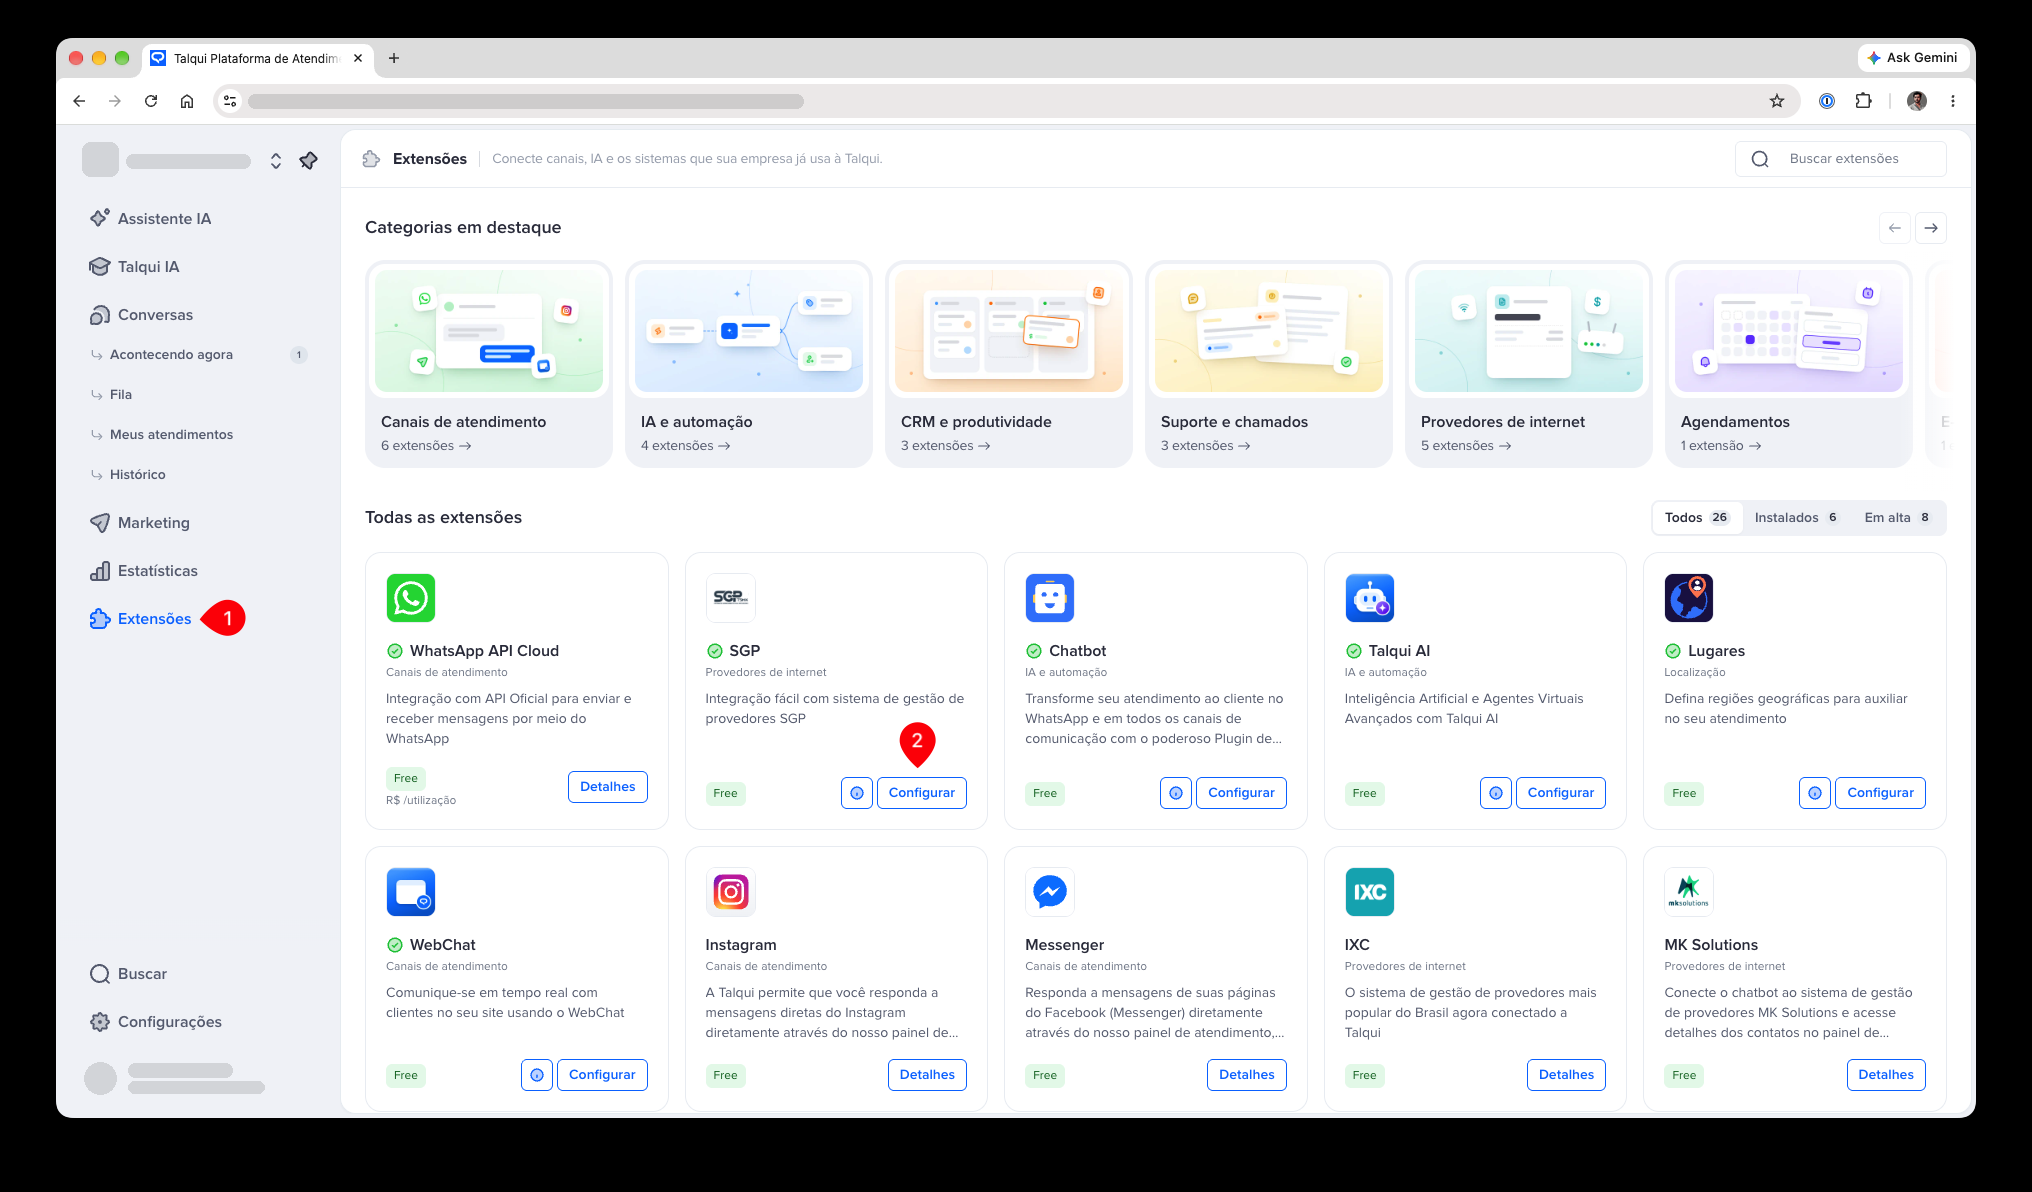Open browser extensions puzzle icon

pyautogui.click(x=1863, y=101)
